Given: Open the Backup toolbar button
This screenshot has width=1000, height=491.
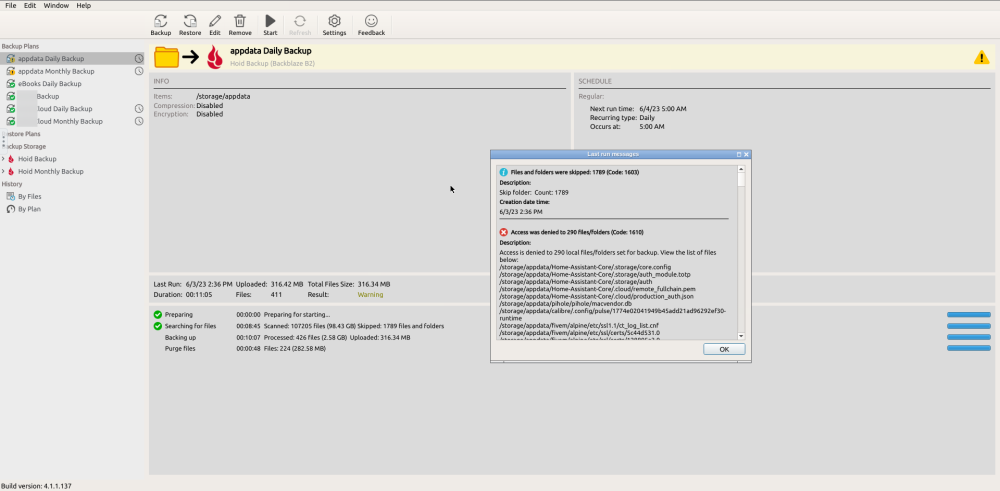Looking at the screenshot, I should tap(161, 25).
